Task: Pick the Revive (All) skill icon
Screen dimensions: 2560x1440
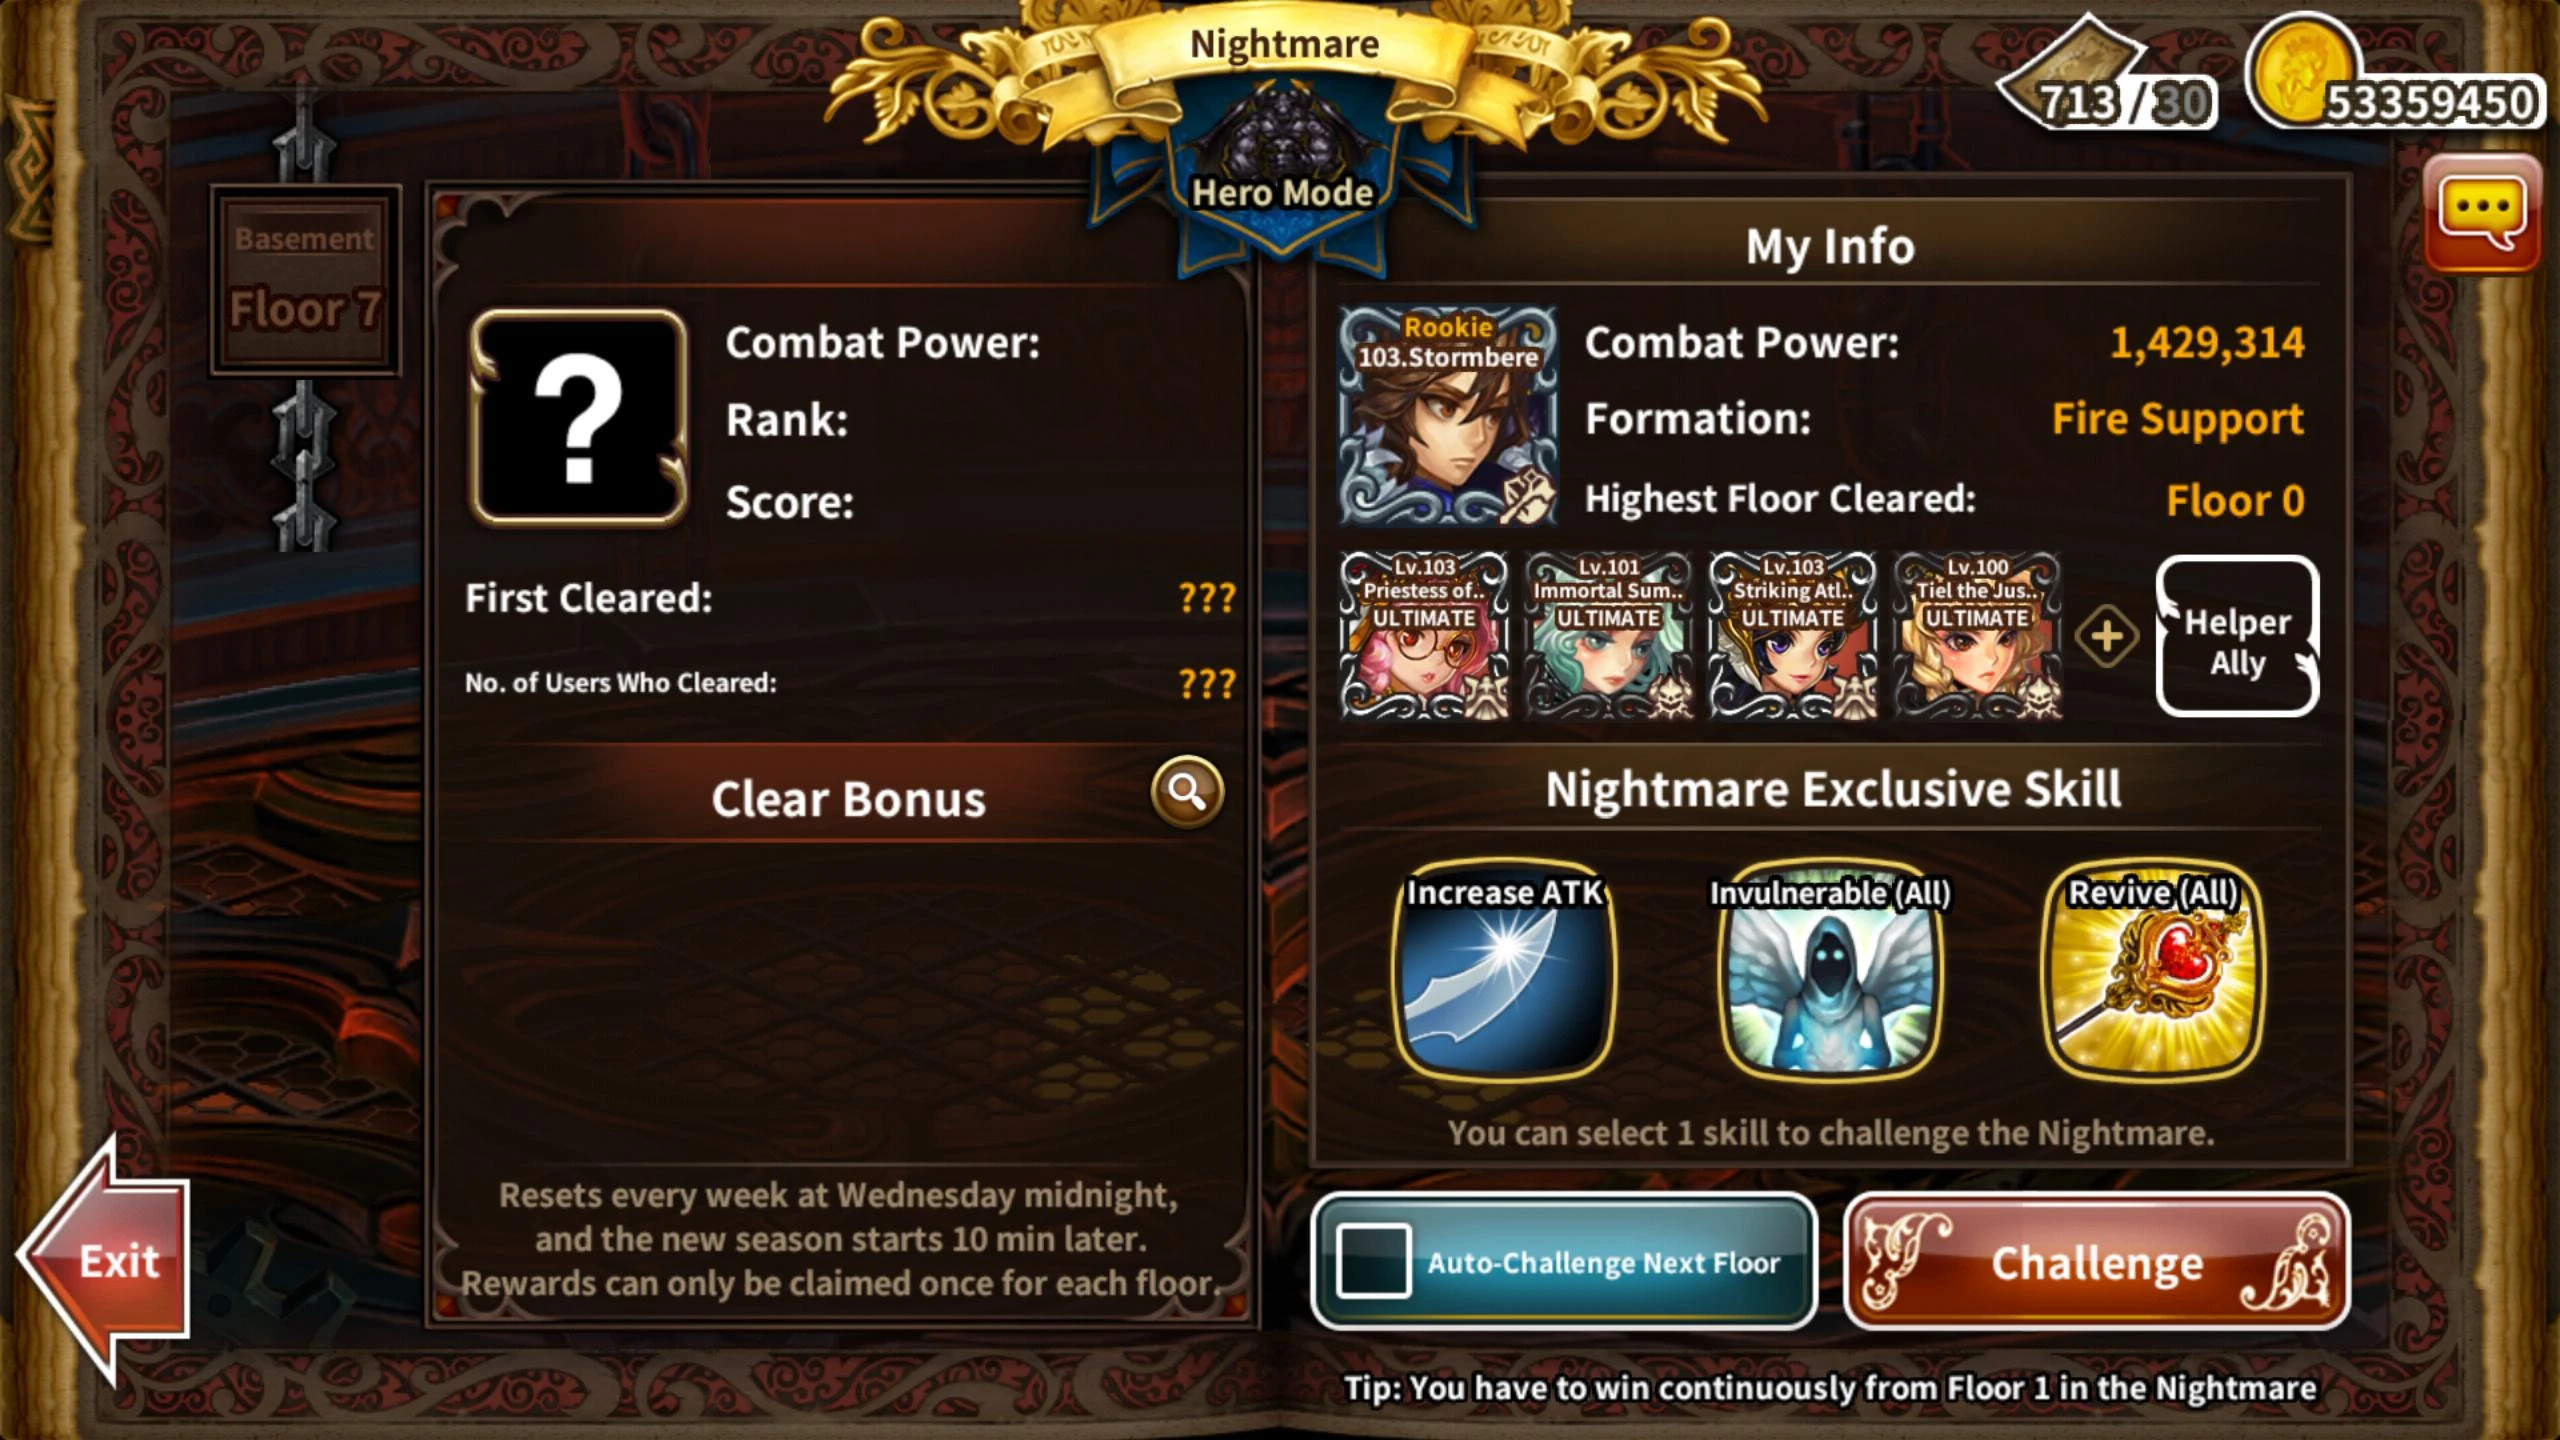Action: pyautogui.click(x=2153, y=969)
